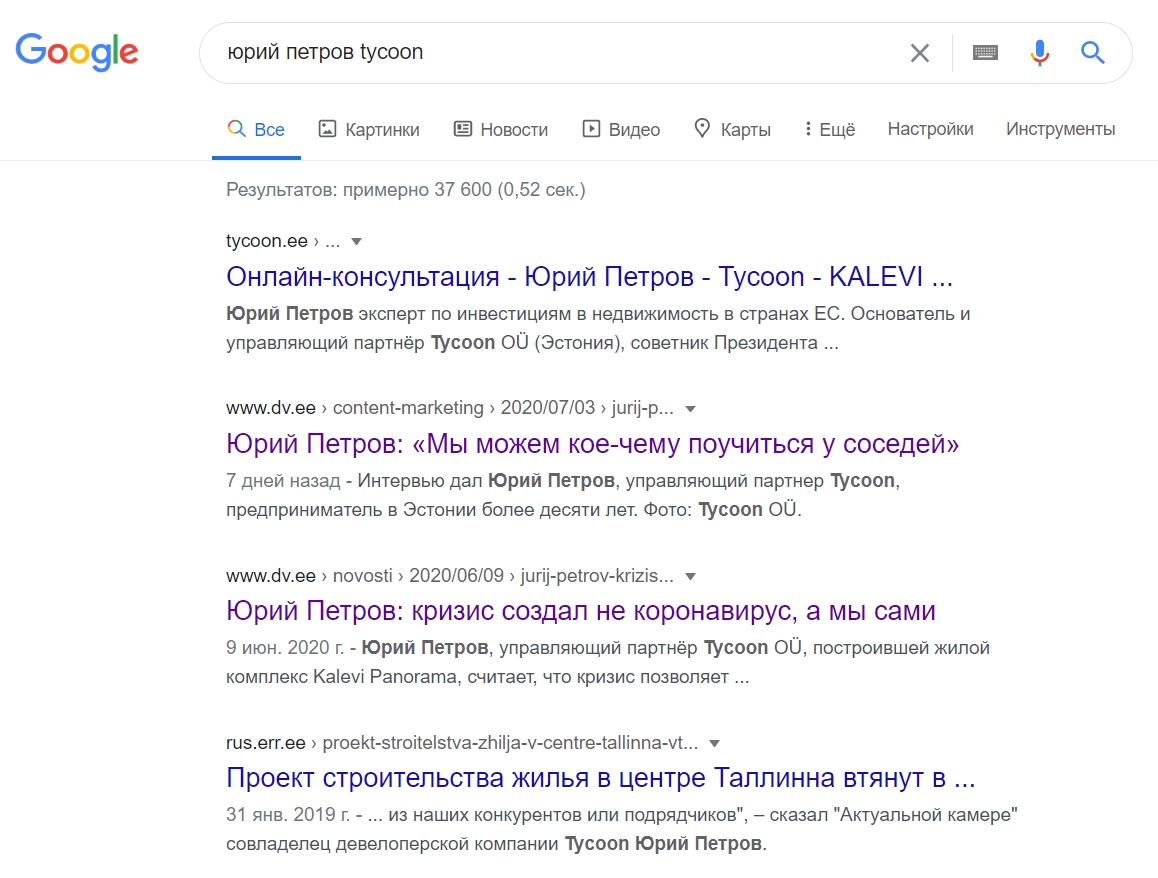Open Инструменты search tools

(x=1060, y=129)
